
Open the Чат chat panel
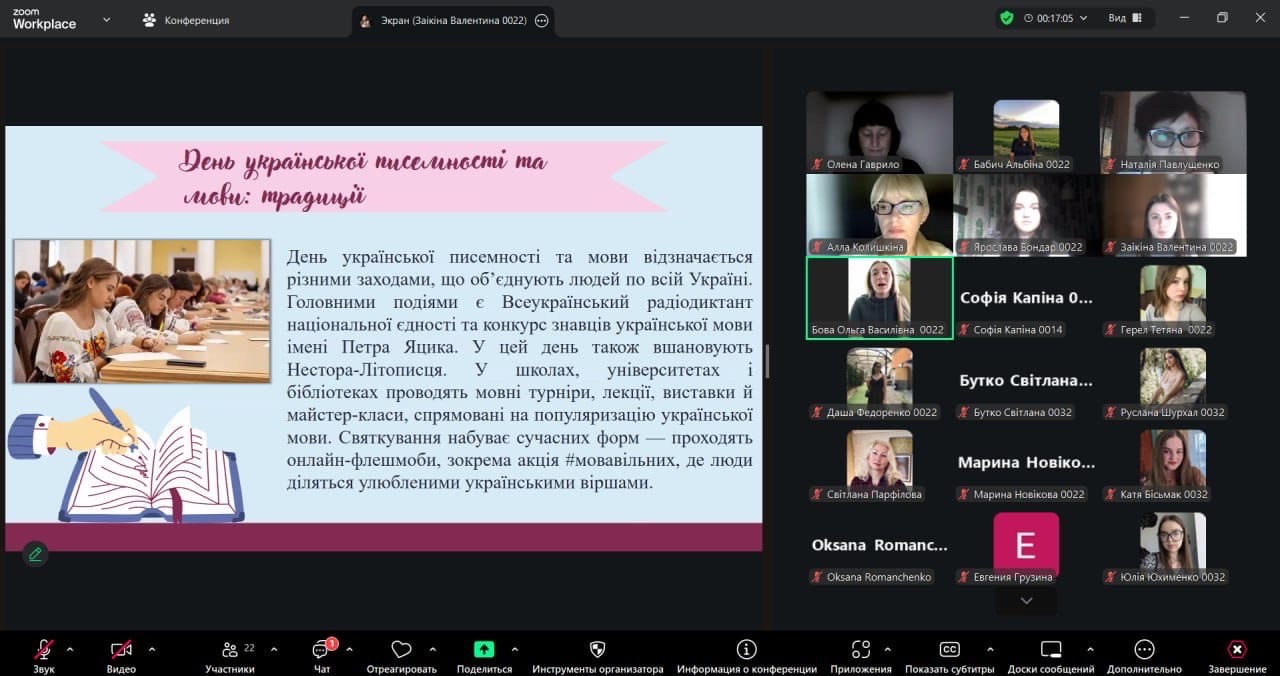click(x=321, y=650)
